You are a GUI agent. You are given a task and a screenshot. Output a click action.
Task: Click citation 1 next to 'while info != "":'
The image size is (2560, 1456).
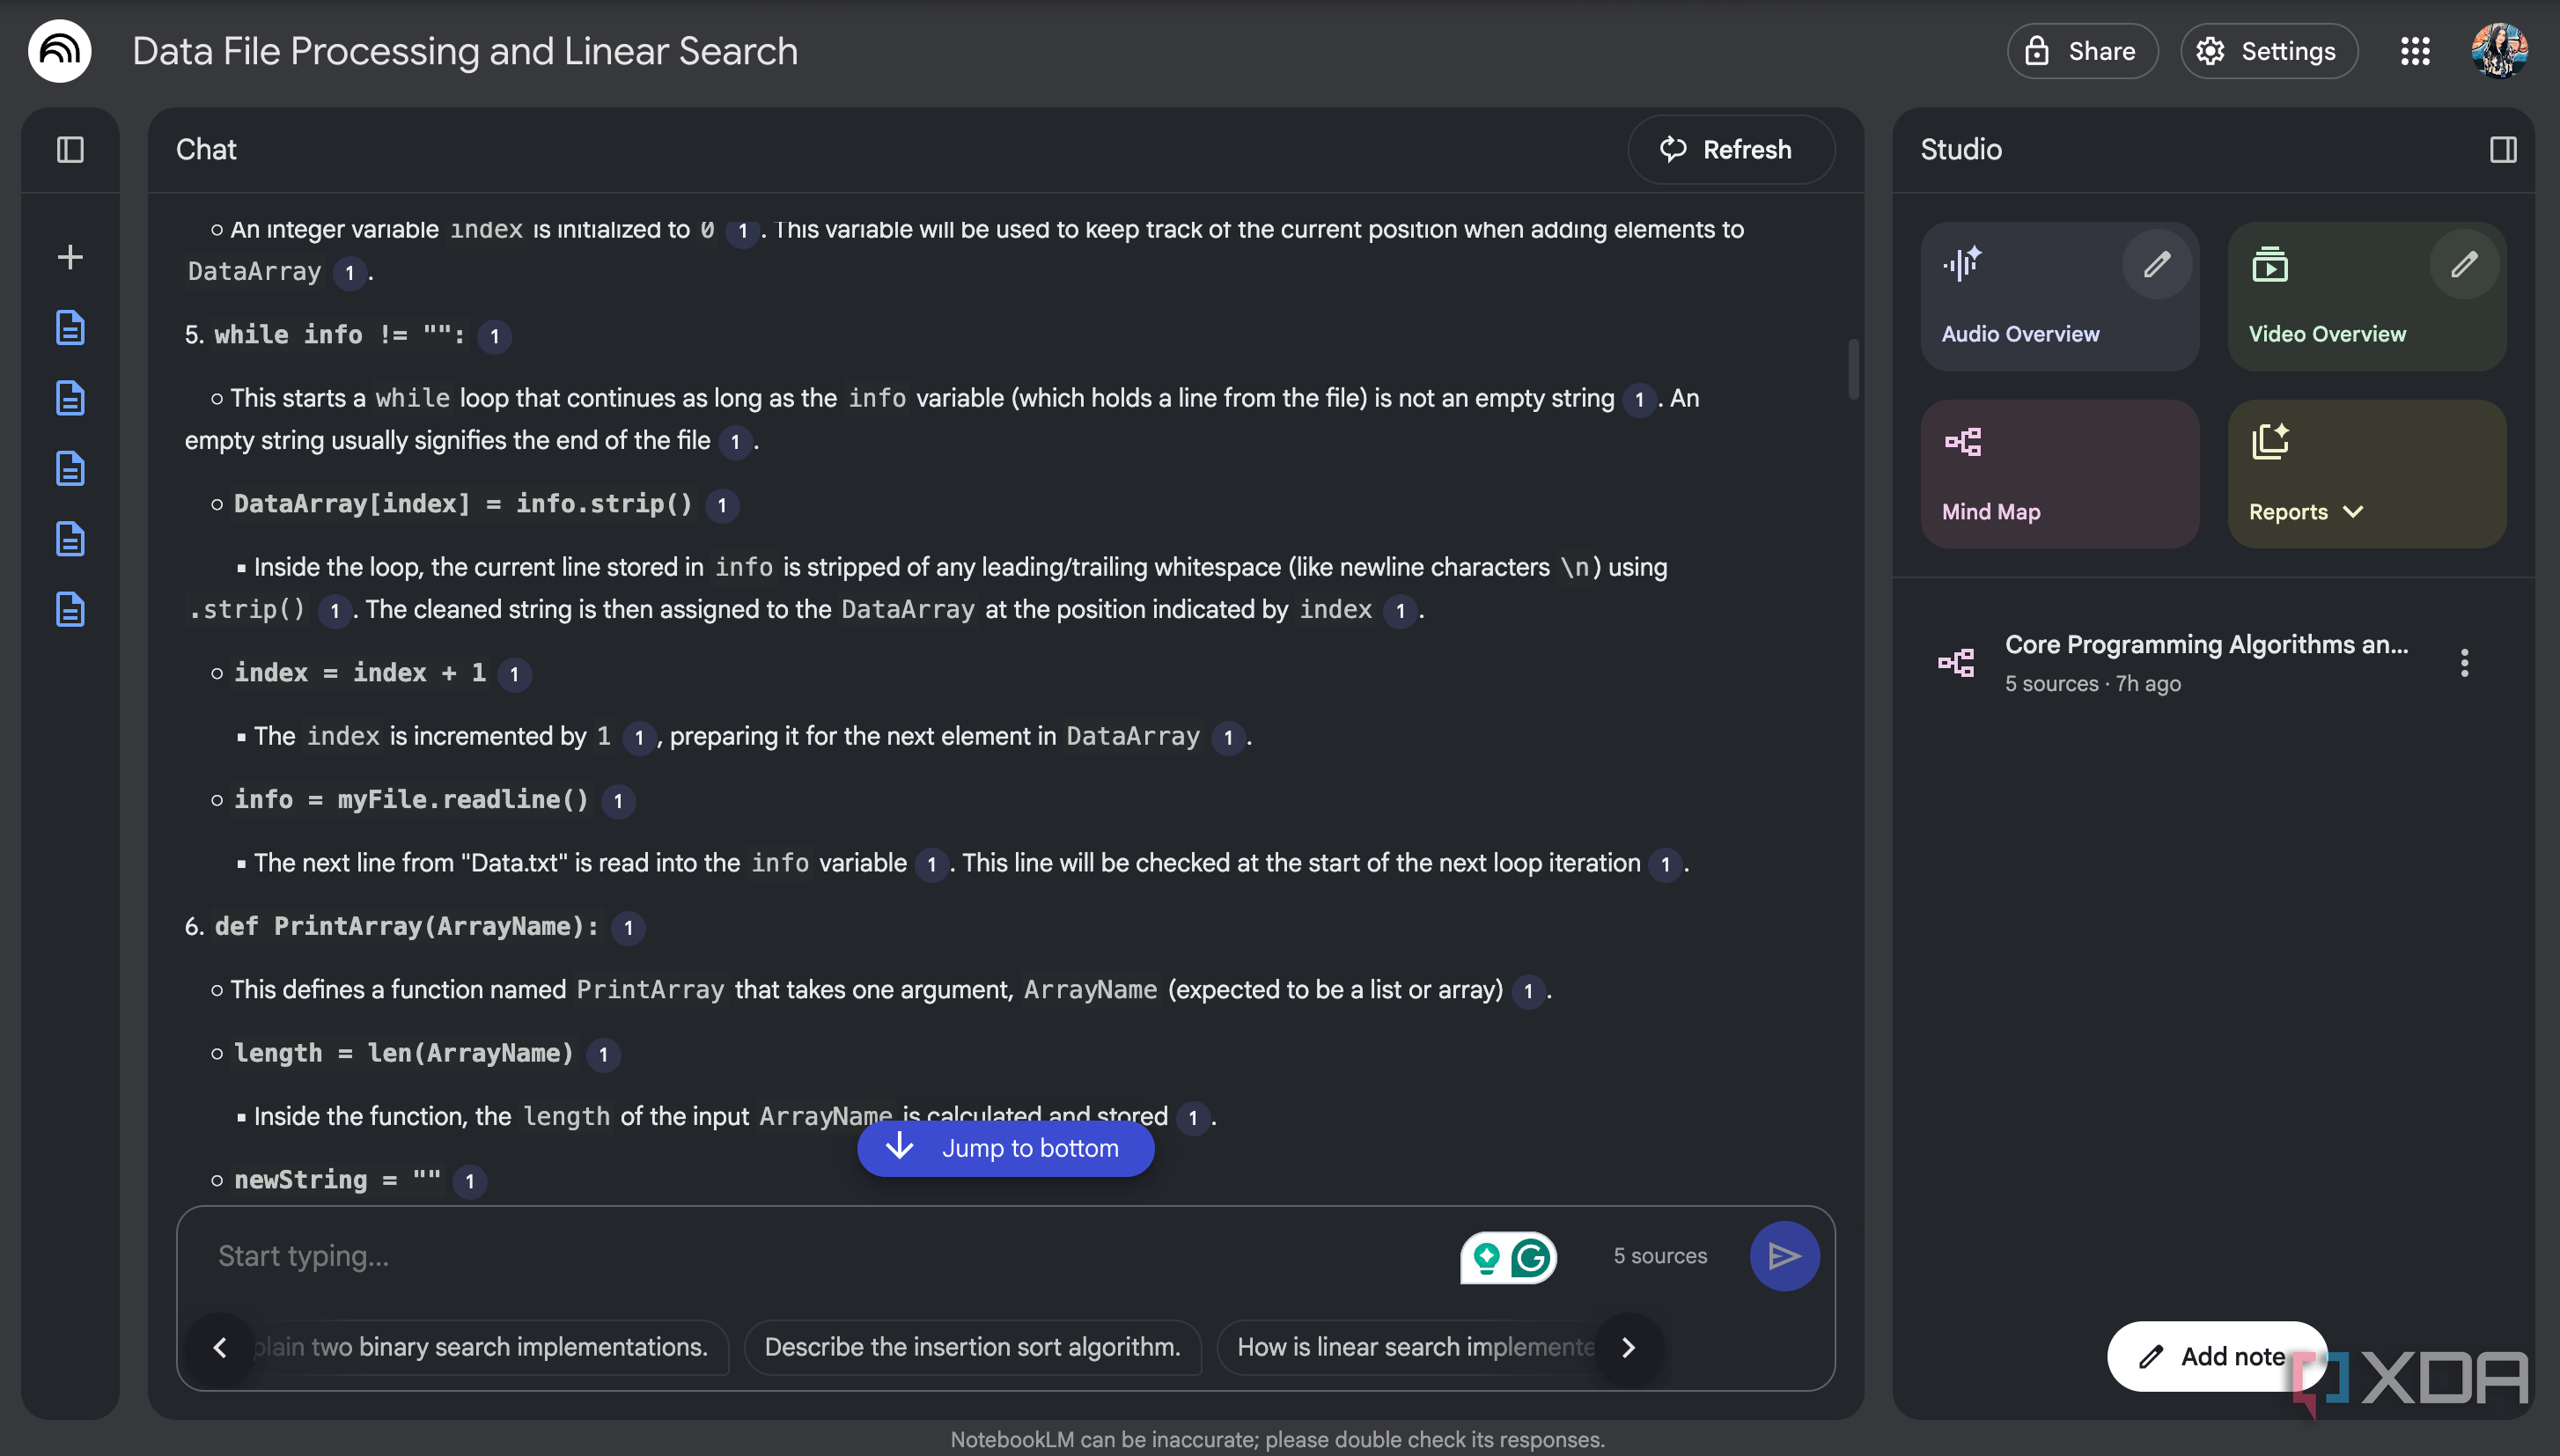point(494,336)
